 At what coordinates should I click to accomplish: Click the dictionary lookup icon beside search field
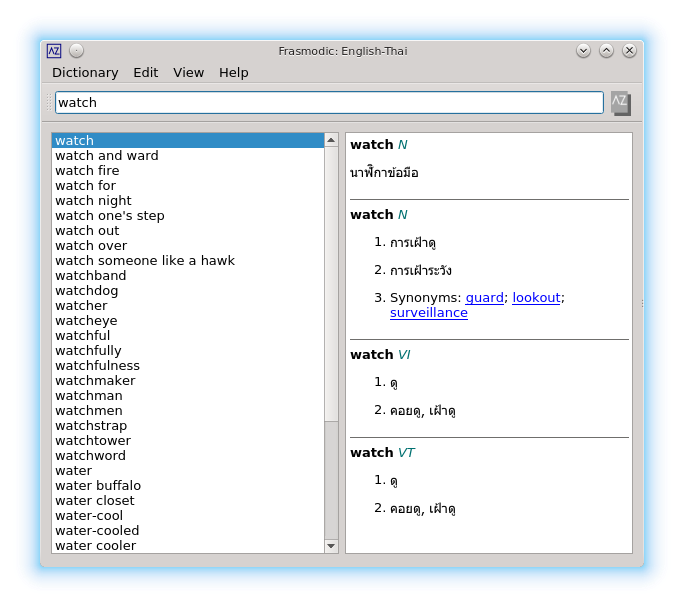tap(620, 102)
